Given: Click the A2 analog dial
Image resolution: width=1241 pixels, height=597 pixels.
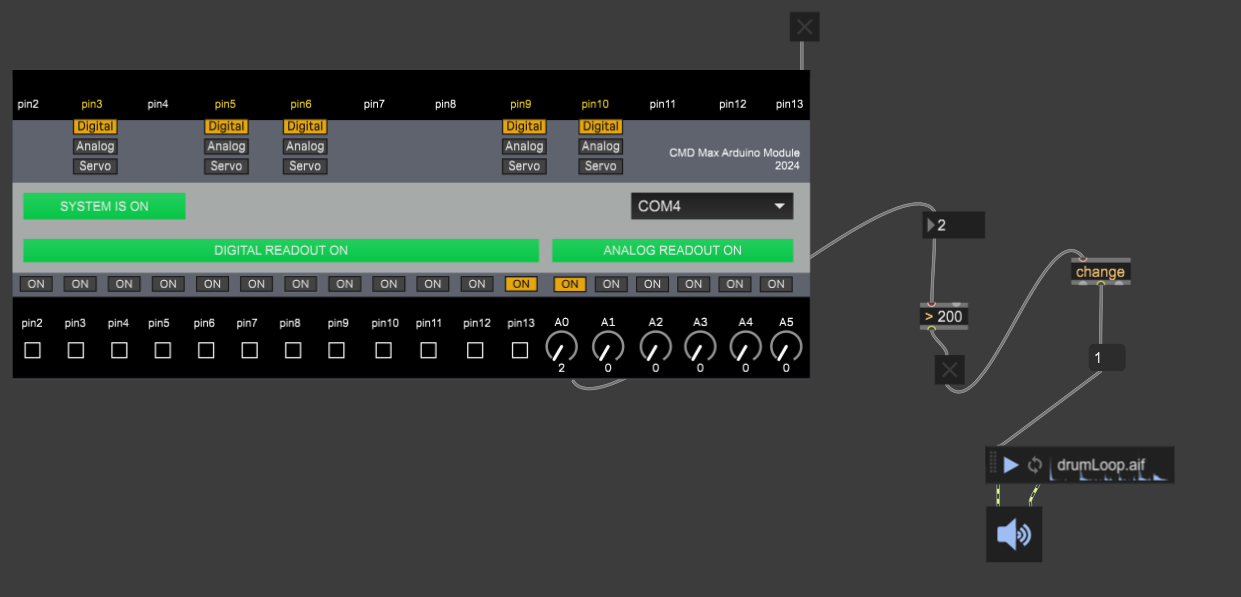Looking at the screenshot, I should [x=655, y=347].
